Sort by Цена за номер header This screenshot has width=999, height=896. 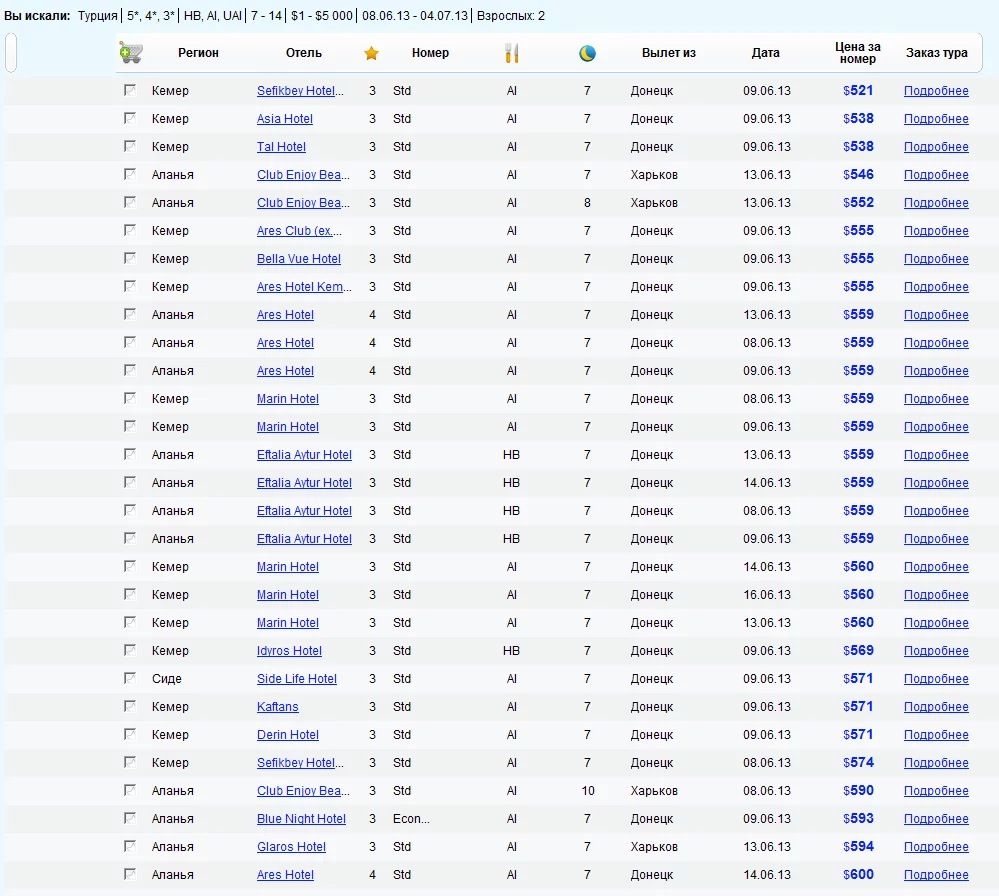tap(858, 53)
